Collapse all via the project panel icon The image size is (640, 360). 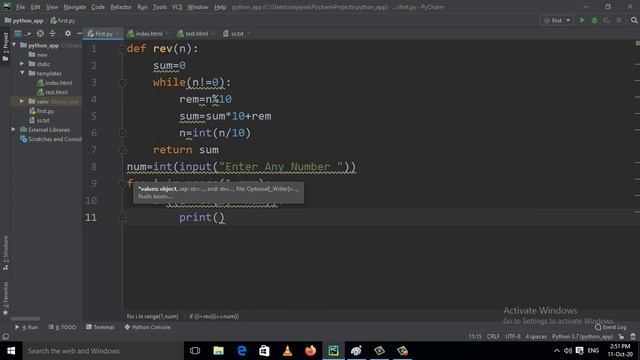(52, 33)
